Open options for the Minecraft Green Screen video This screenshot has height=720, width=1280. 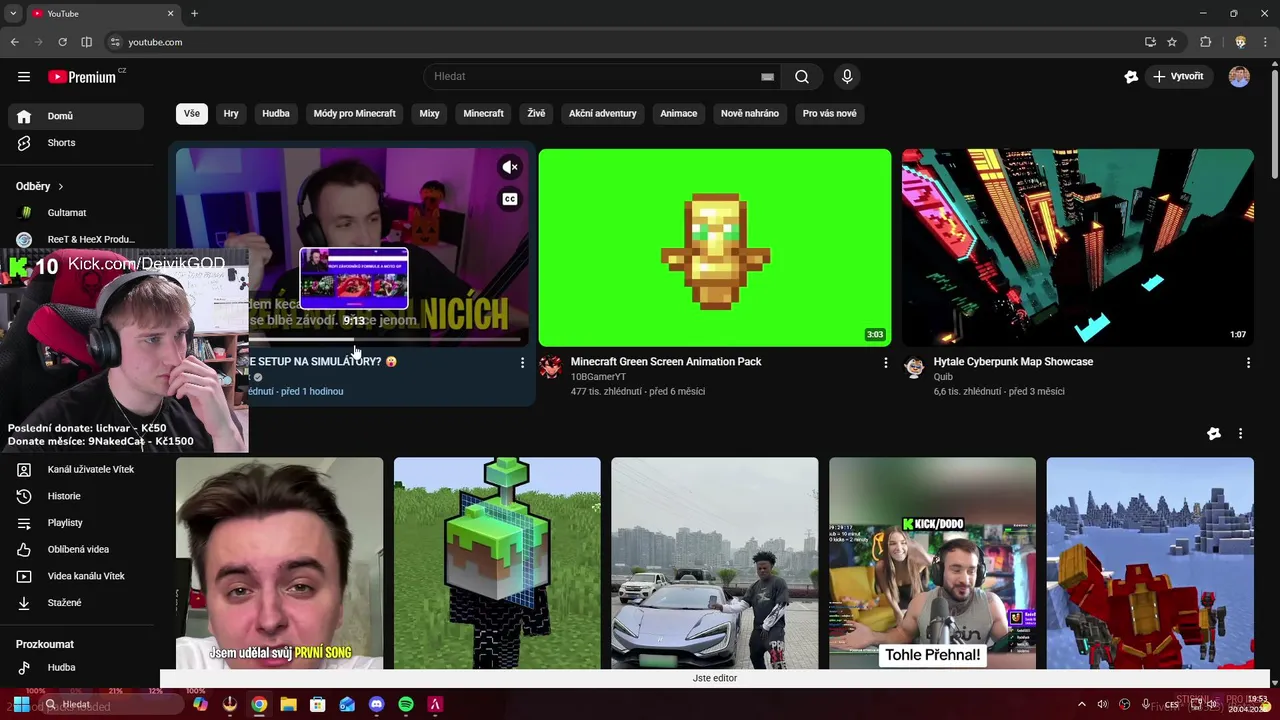(x=885, y=363)
